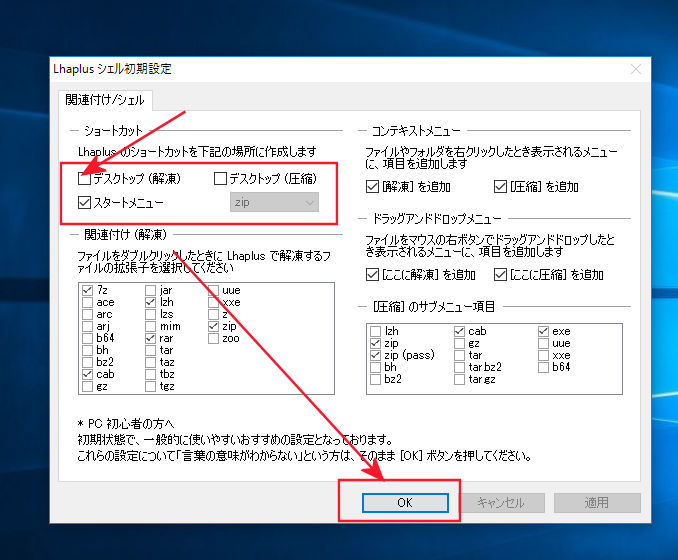The height and width of the screenshot is (560, 678).
Task: Toggle [圧縮] を追加 context menu checkbox
Action: point(500,186)
